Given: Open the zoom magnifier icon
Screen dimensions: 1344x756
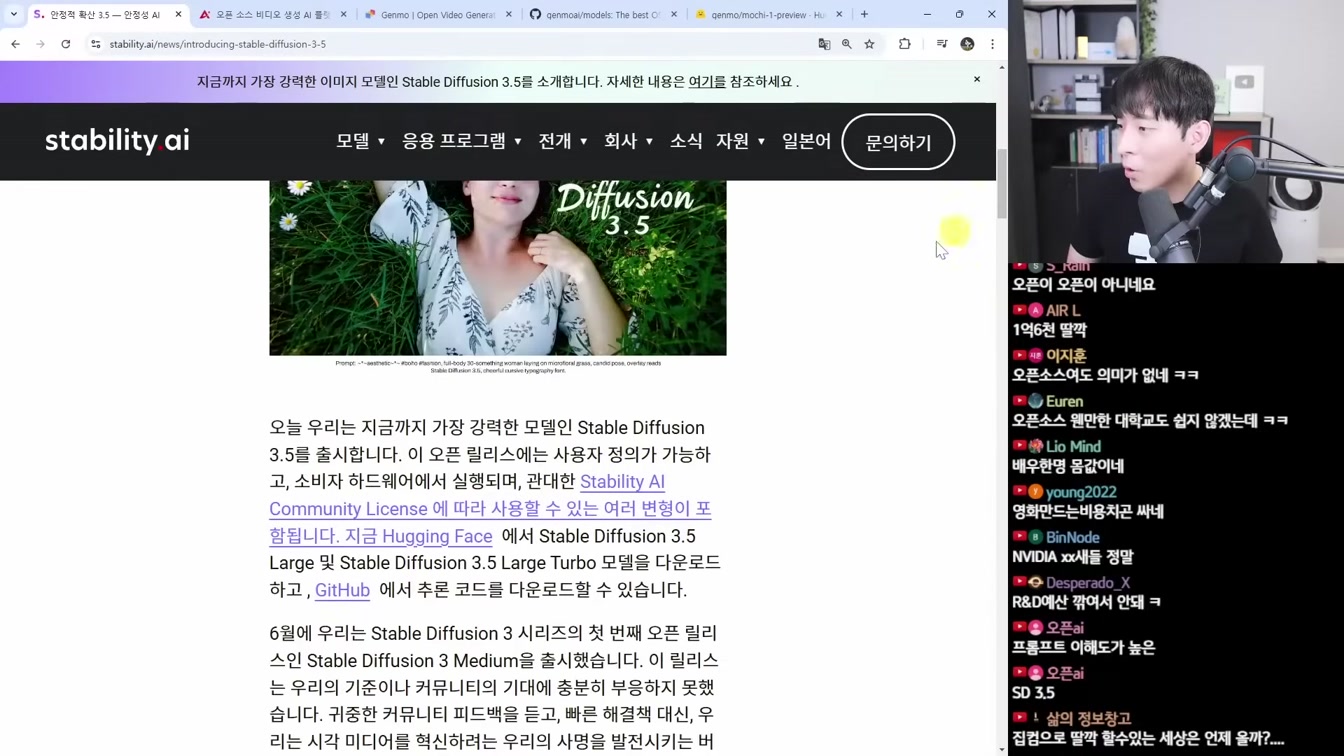Looking at the screenshot, I should coord(847,44).
